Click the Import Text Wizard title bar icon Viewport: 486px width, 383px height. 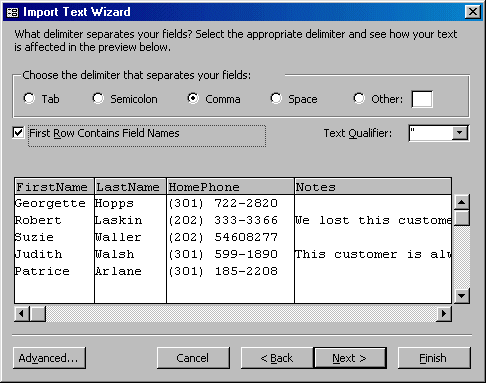12,12
